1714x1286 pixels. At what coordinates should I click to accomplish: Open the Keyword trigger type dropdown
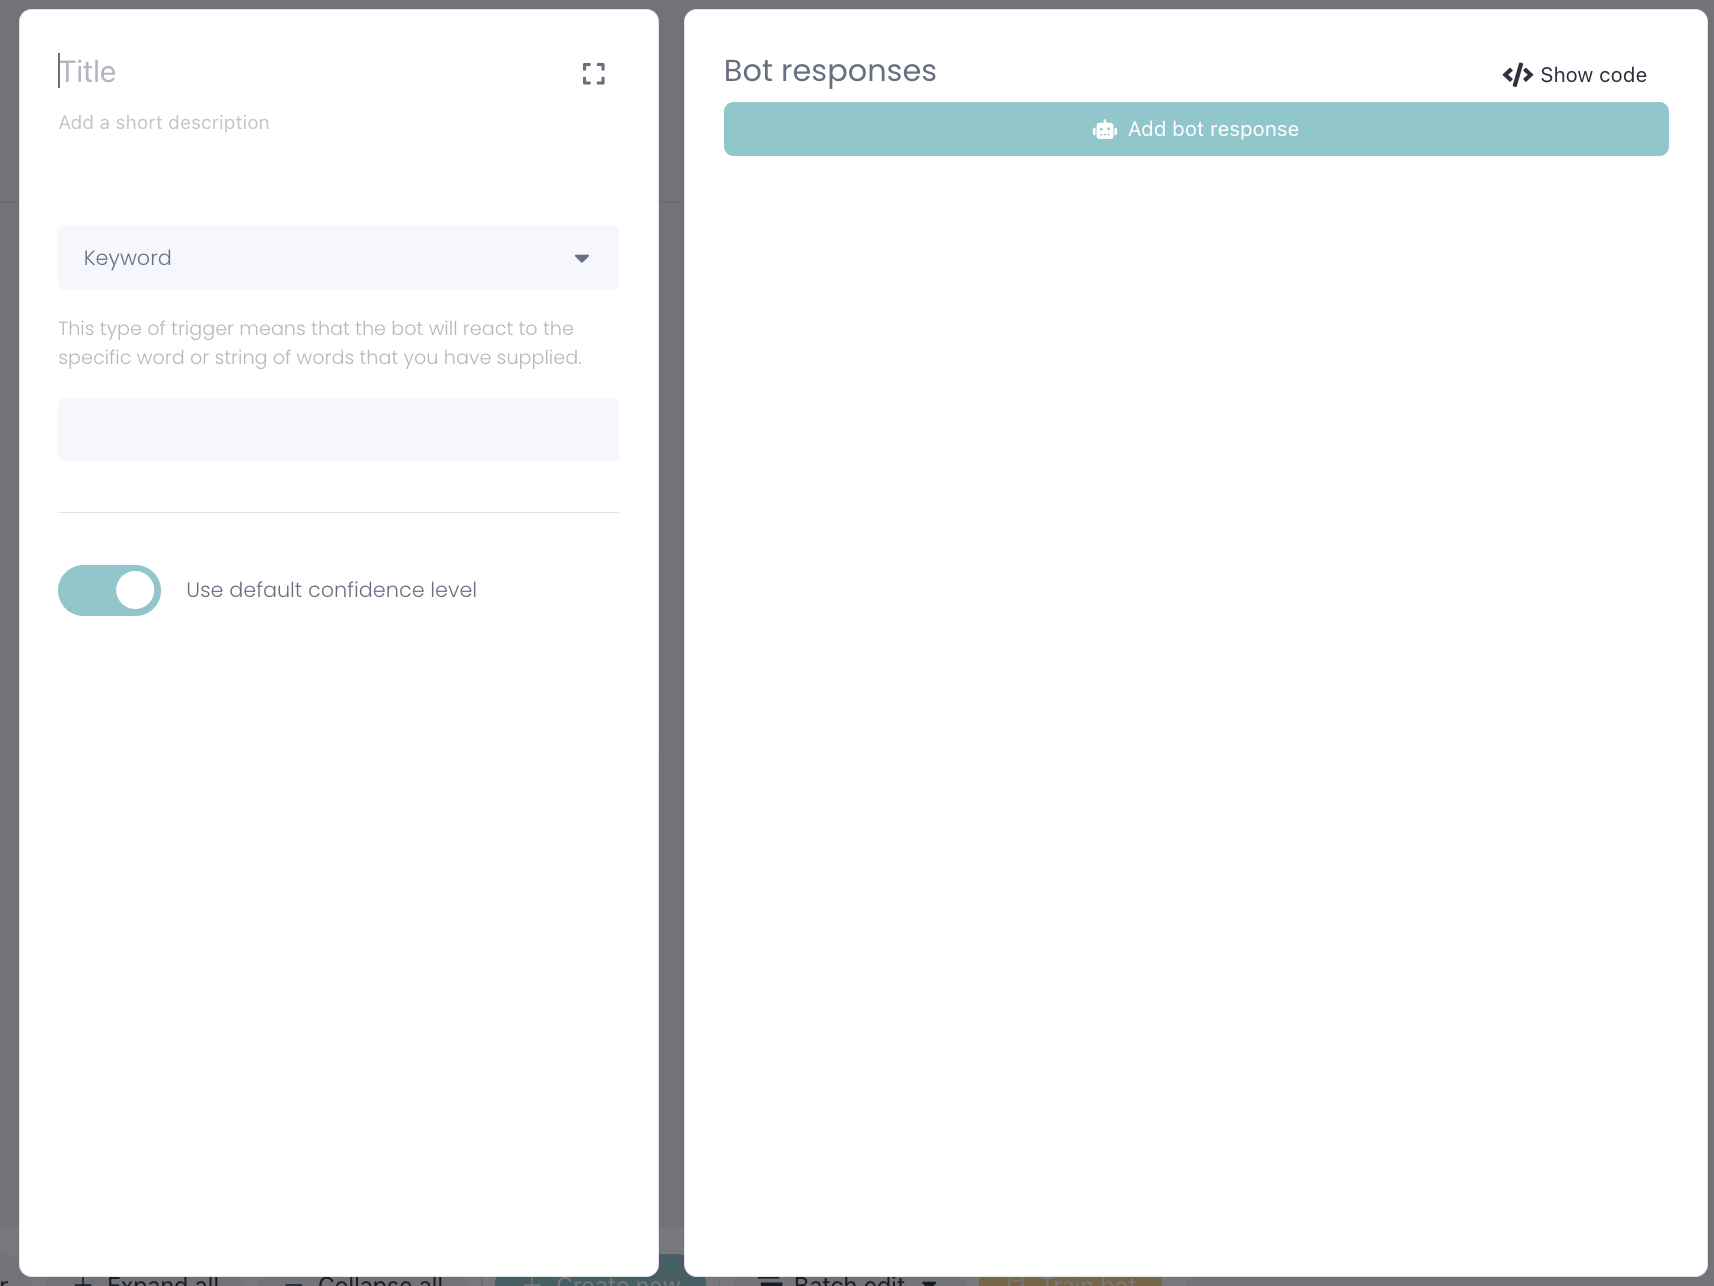(x=338, y=258)
